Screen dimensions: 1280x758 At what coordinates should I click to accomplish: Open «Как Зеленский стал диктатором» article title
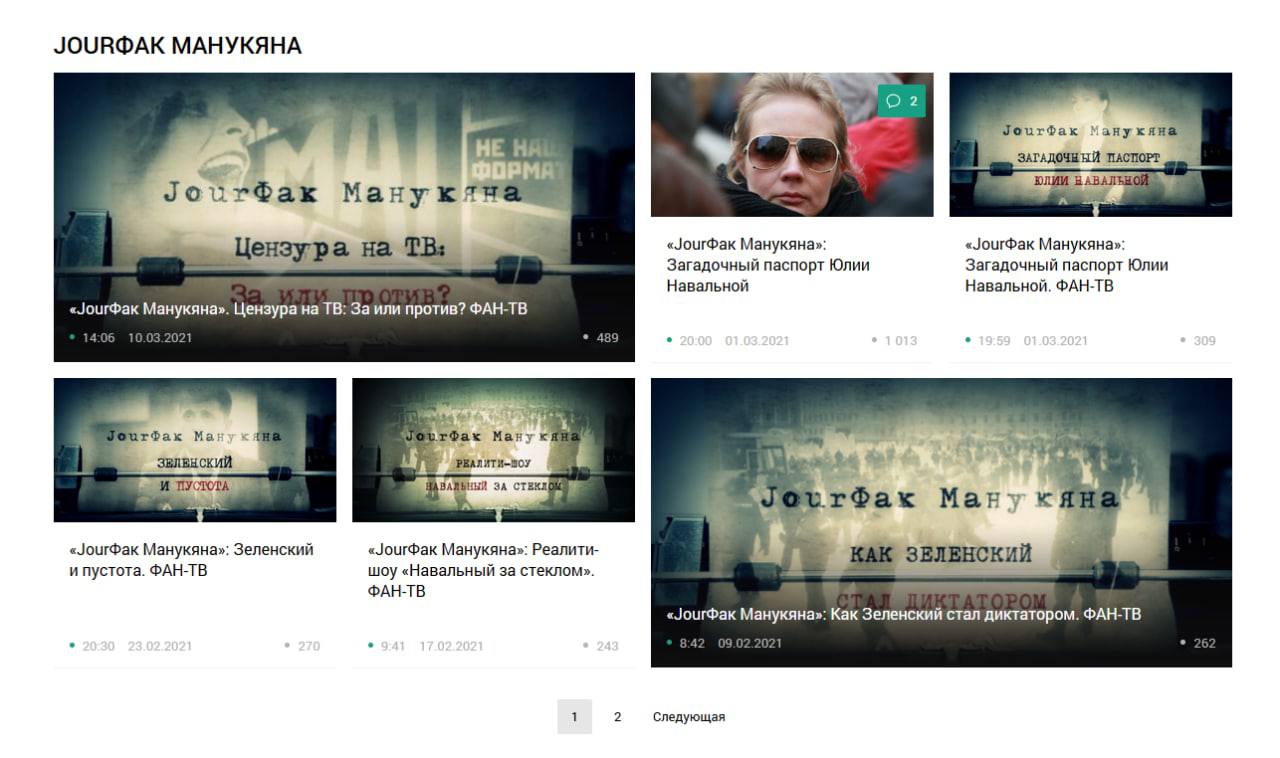(904, 614)
